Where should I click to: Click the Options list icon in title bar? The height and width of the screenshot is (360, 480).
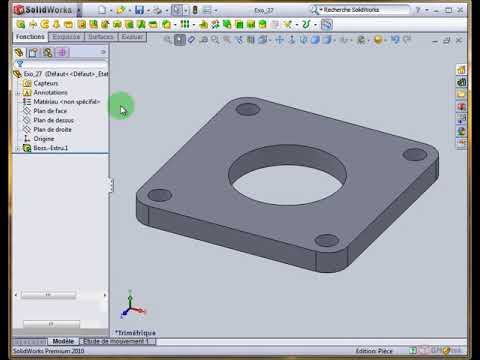point(207,10)
